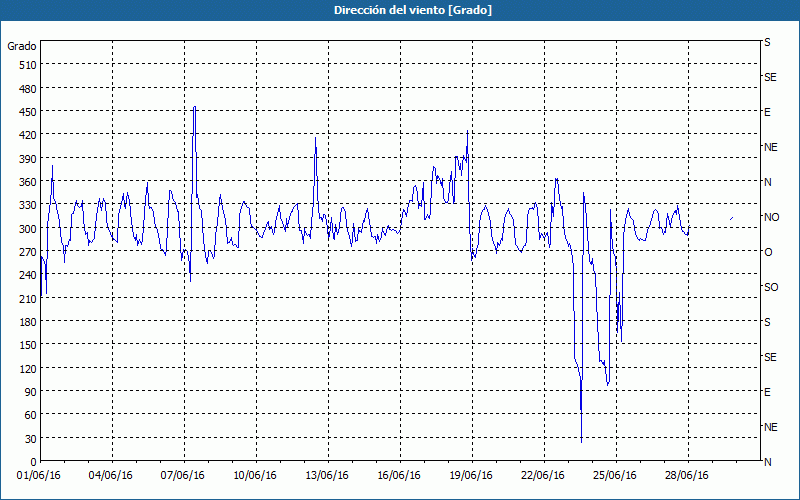
Task: Click the 28/06/16 date label
Action: [687, 476]
